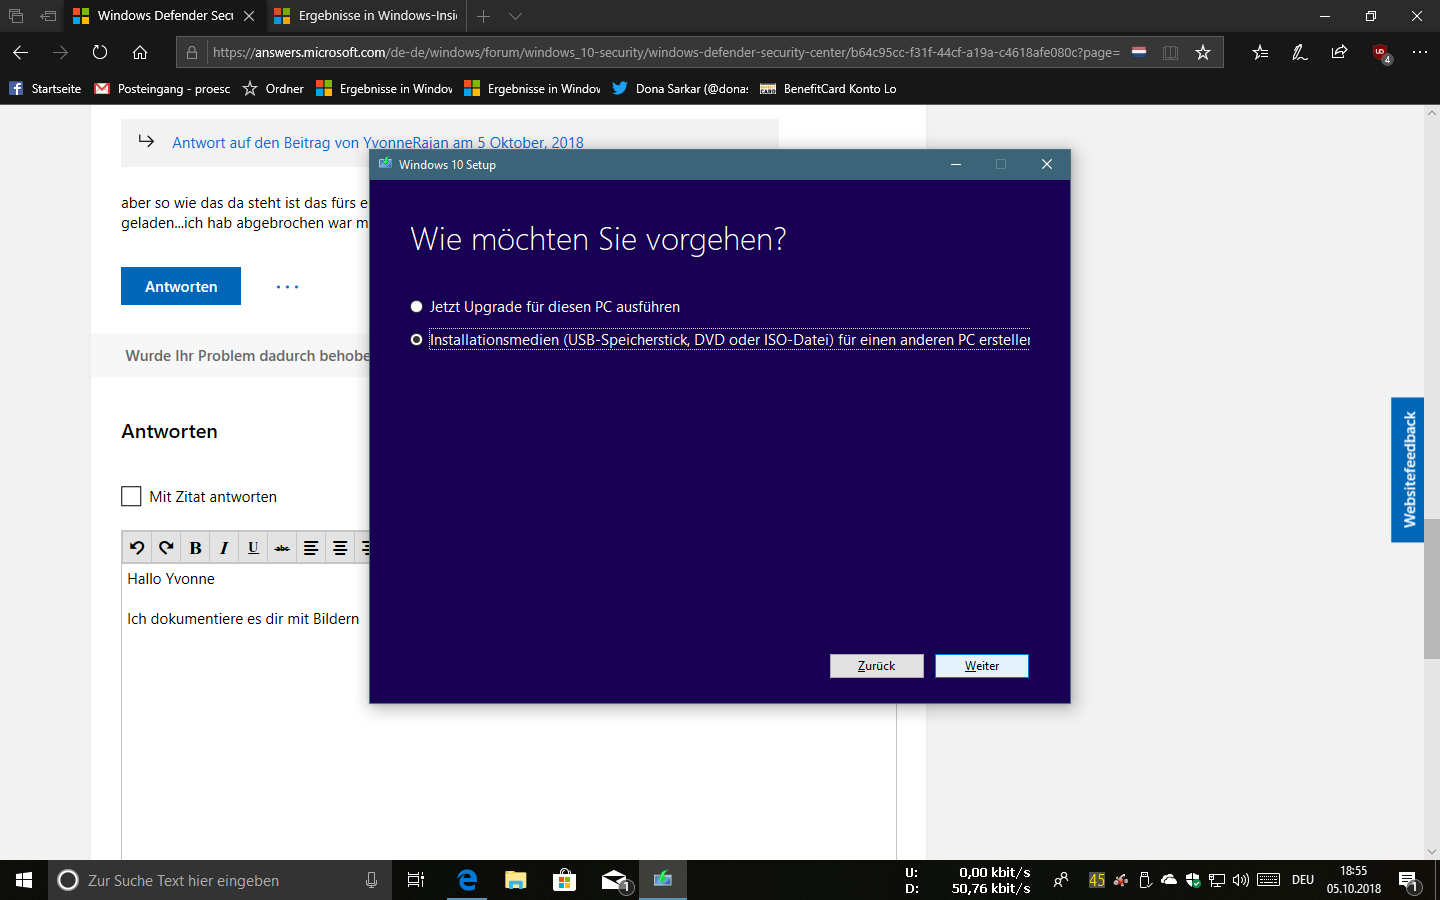The width and height of the screenshot is (1440, 900).
Task: Click the taskbar search box 'Zur Suche Text hier eingeben'
Action: pyautogui.click(x=220, y=880)
